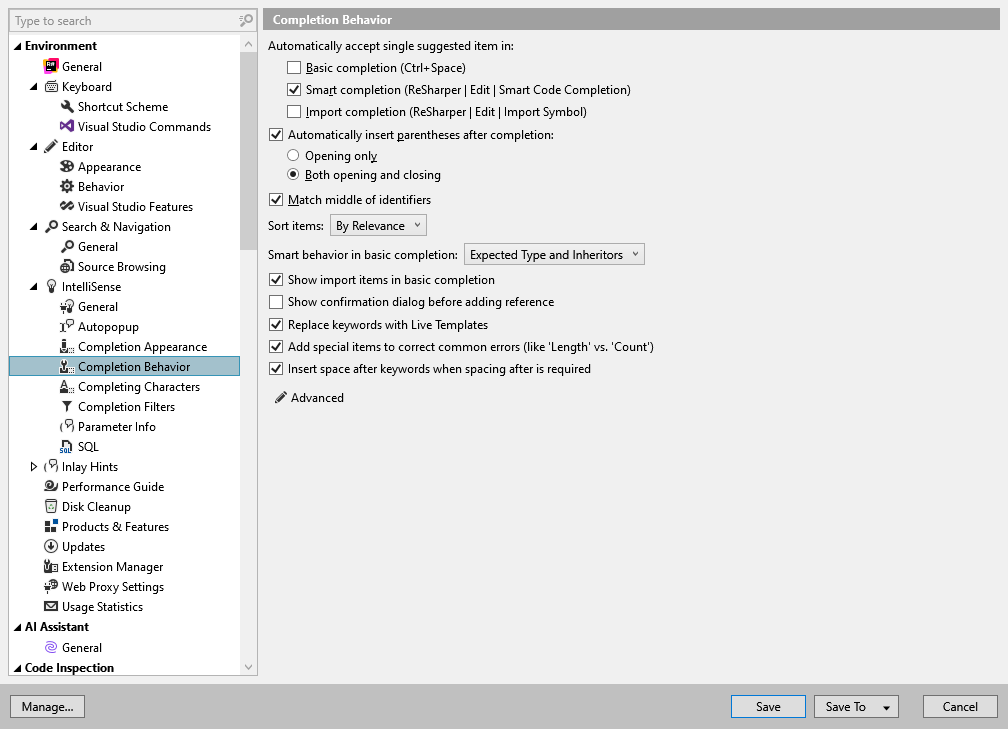Open Disk Cleanup using its icon

tap(50, 506)
